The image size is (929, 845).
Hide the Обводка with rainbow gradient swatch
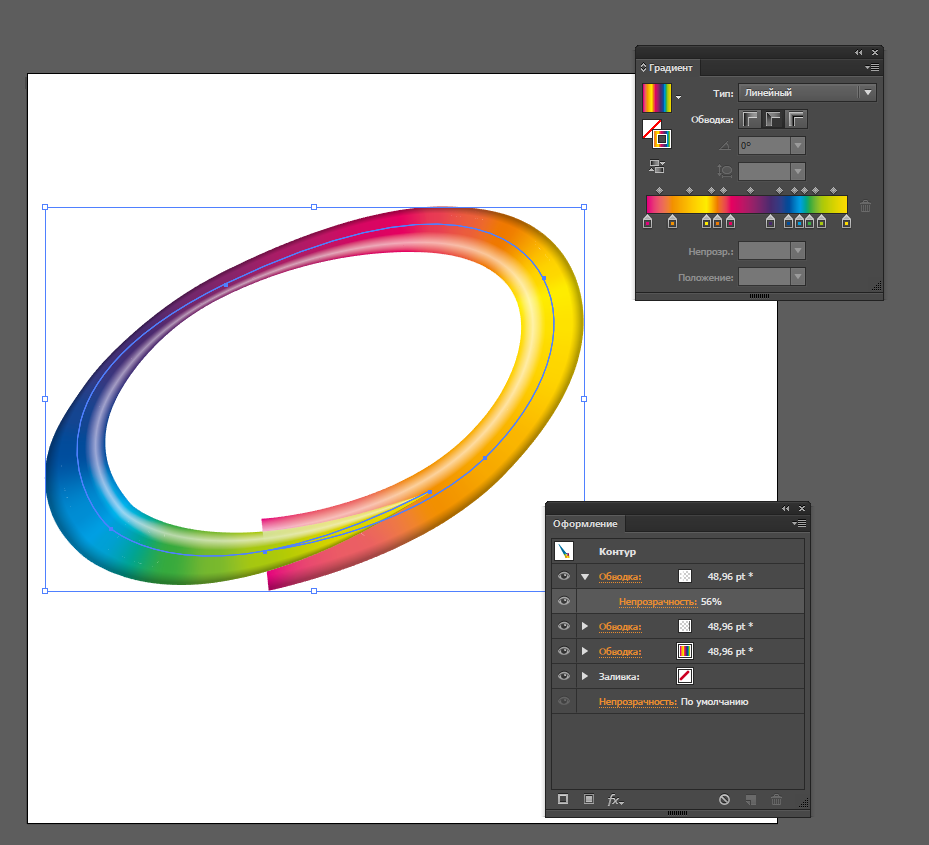point(564,651)
